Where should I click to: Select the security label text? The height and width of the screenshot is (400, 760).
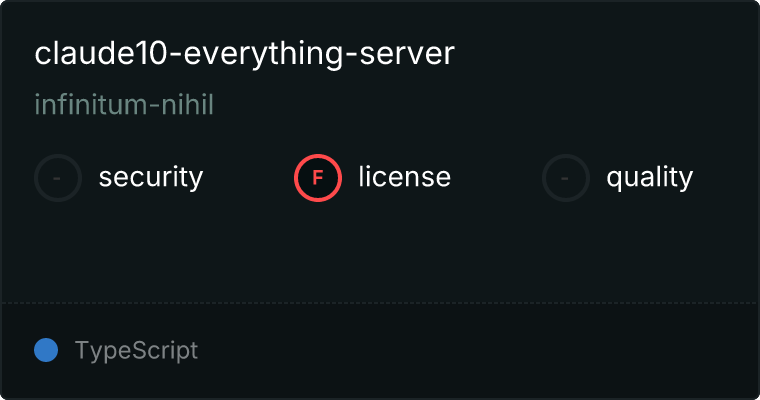point(151,177)
